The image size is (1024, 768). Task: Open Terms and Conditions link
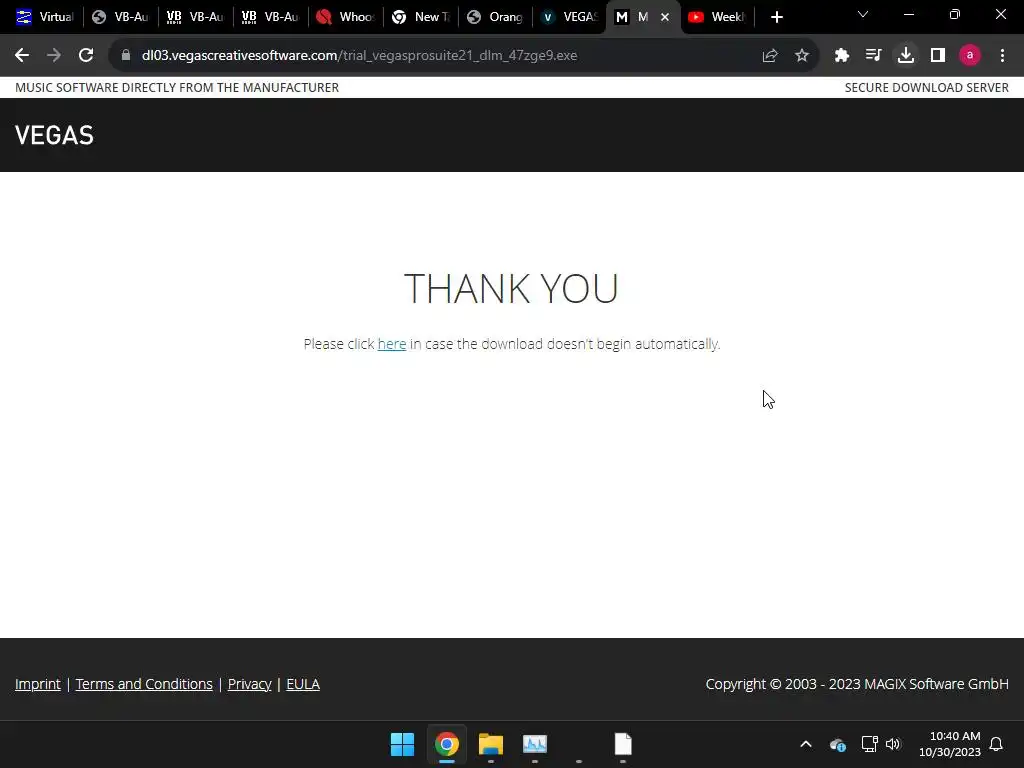click(x=144, y=684)
